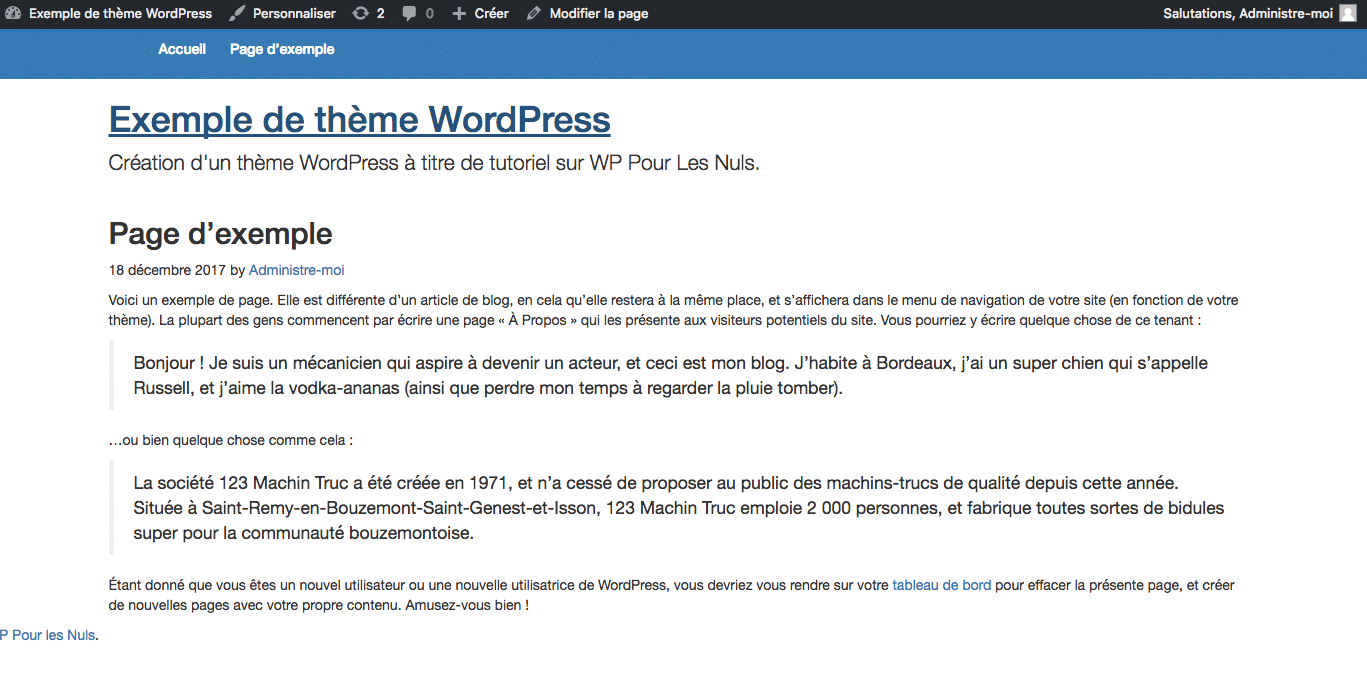The height and width of the screenshot is (676, 1367).
Task: Click the updates refresh icon showing 2
Action: [360, 14]
